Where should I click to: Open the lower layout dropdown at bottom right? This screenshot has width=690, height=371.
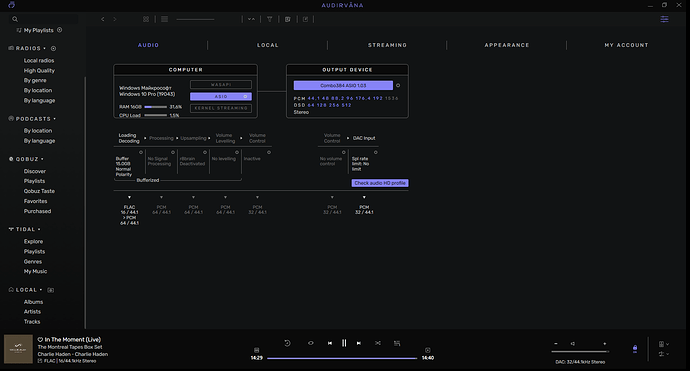click(664, 354)
